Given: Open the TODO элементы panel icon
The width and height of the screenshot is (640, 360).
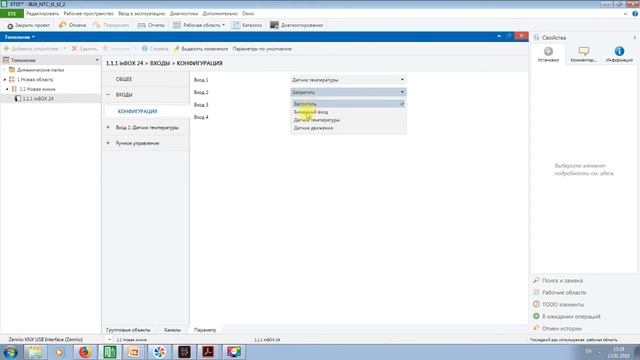Looking at the screenshot, I should click(x=536, y=304).
